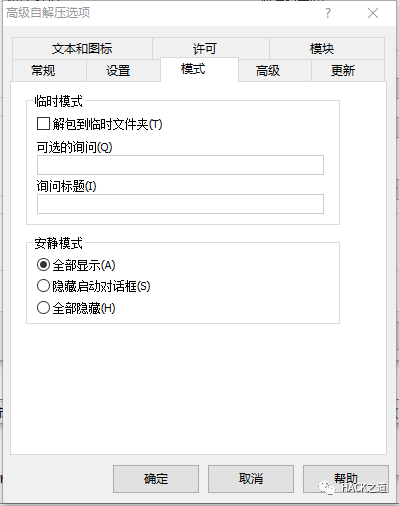Click the 解包到临时文件夹(T) label text
Screen dimensions: 399x506
107,124
